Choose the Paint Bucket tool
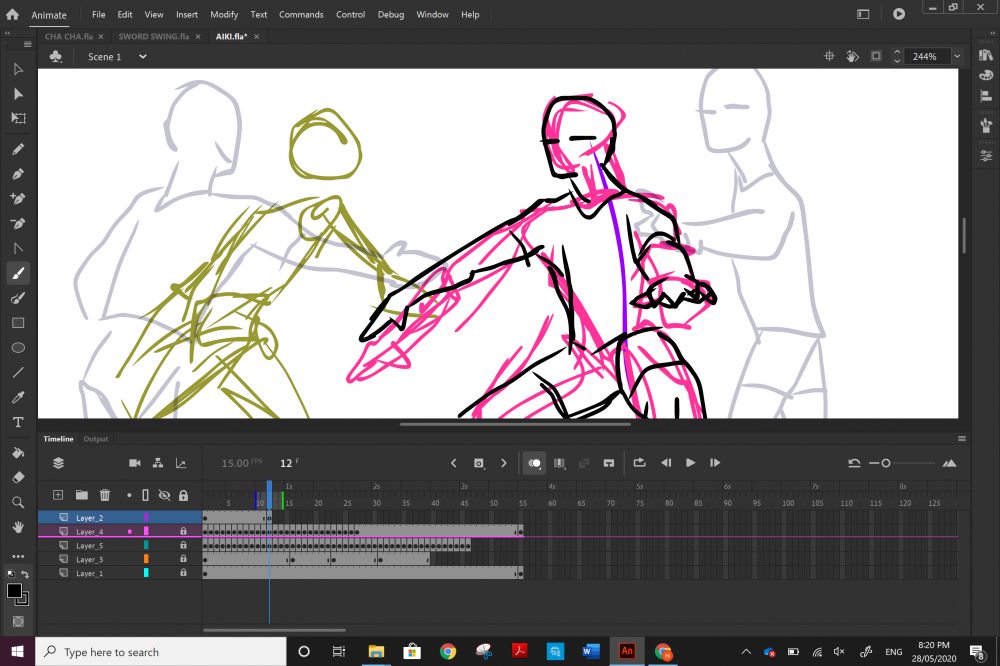 pos(18,453)
